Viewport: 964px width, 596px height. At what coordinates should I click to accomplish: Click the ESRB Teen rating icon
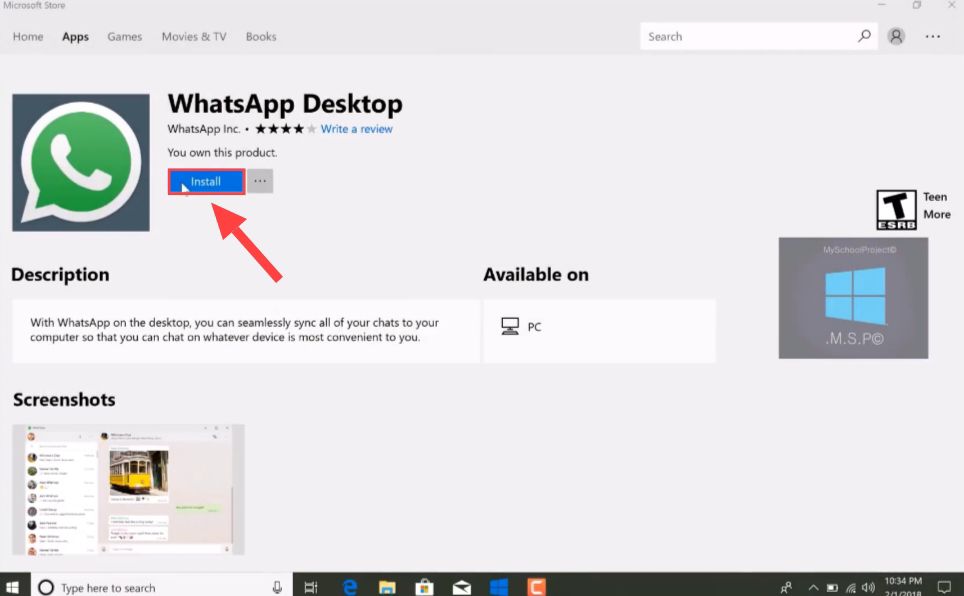pyautogui.click(x=896, y=210)
